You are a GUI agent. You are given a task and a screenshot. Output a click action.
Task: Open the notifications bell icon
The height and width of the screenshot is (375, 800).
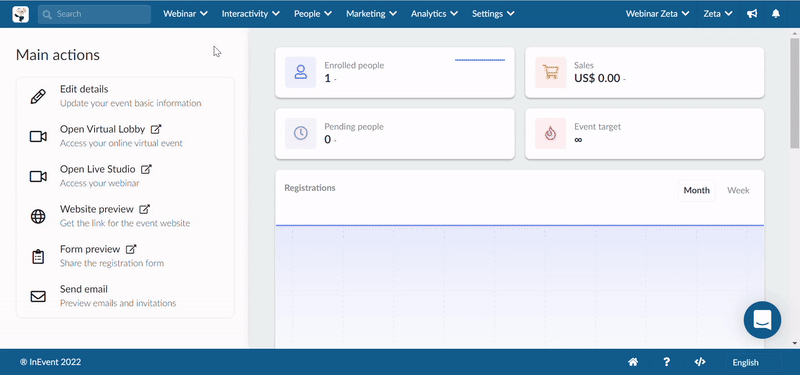click(x=776, y=14)
